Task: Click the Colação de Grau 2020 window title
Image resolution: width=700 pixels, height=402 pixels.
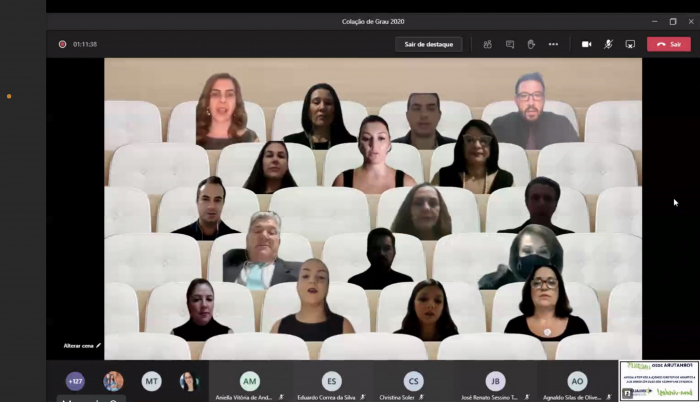Action: [373, 21]
